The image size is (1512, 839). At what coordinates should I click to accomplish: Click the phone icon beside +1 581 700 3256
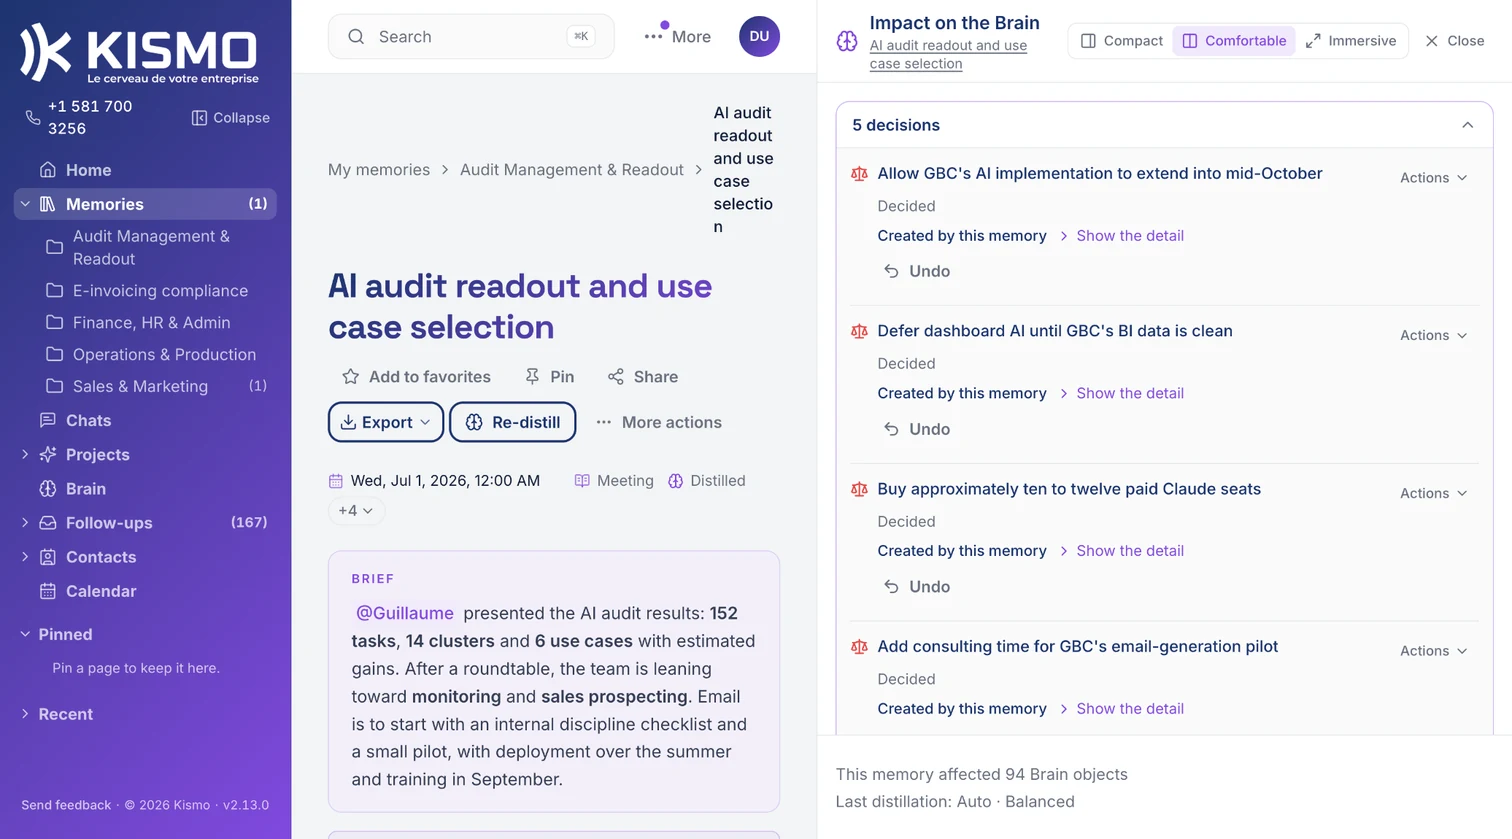[32, 118]
